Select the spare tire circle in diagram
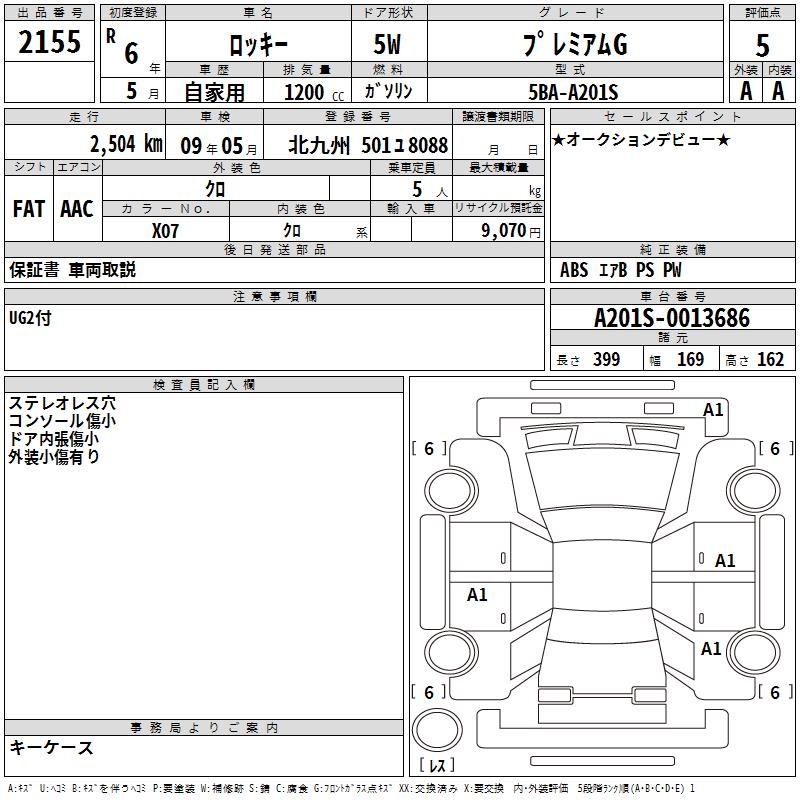 pos(437,729)
